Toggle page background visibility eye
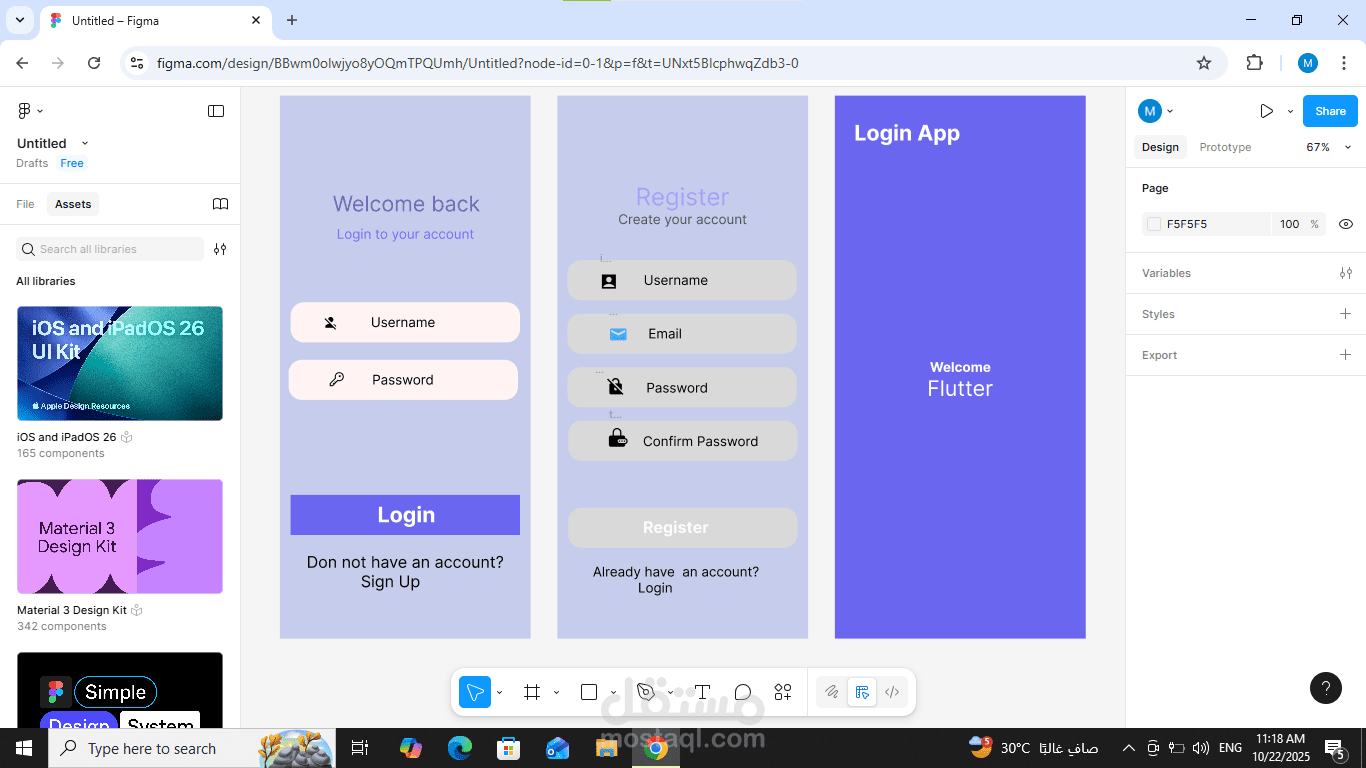This screenshot has height=768, width=1366. pos(1346,224)
